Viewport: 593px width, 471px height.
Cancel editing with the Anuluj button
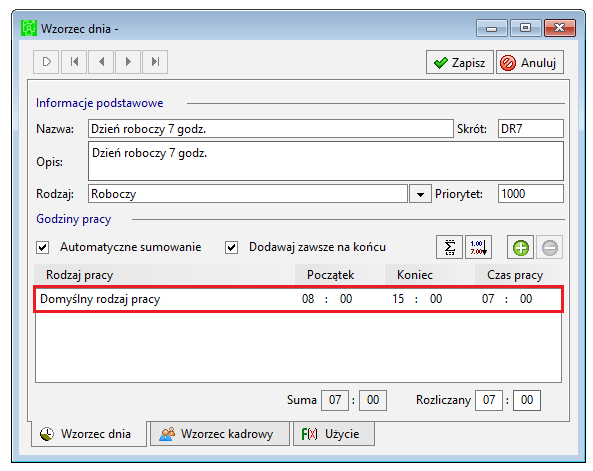[x=529, y=62]
